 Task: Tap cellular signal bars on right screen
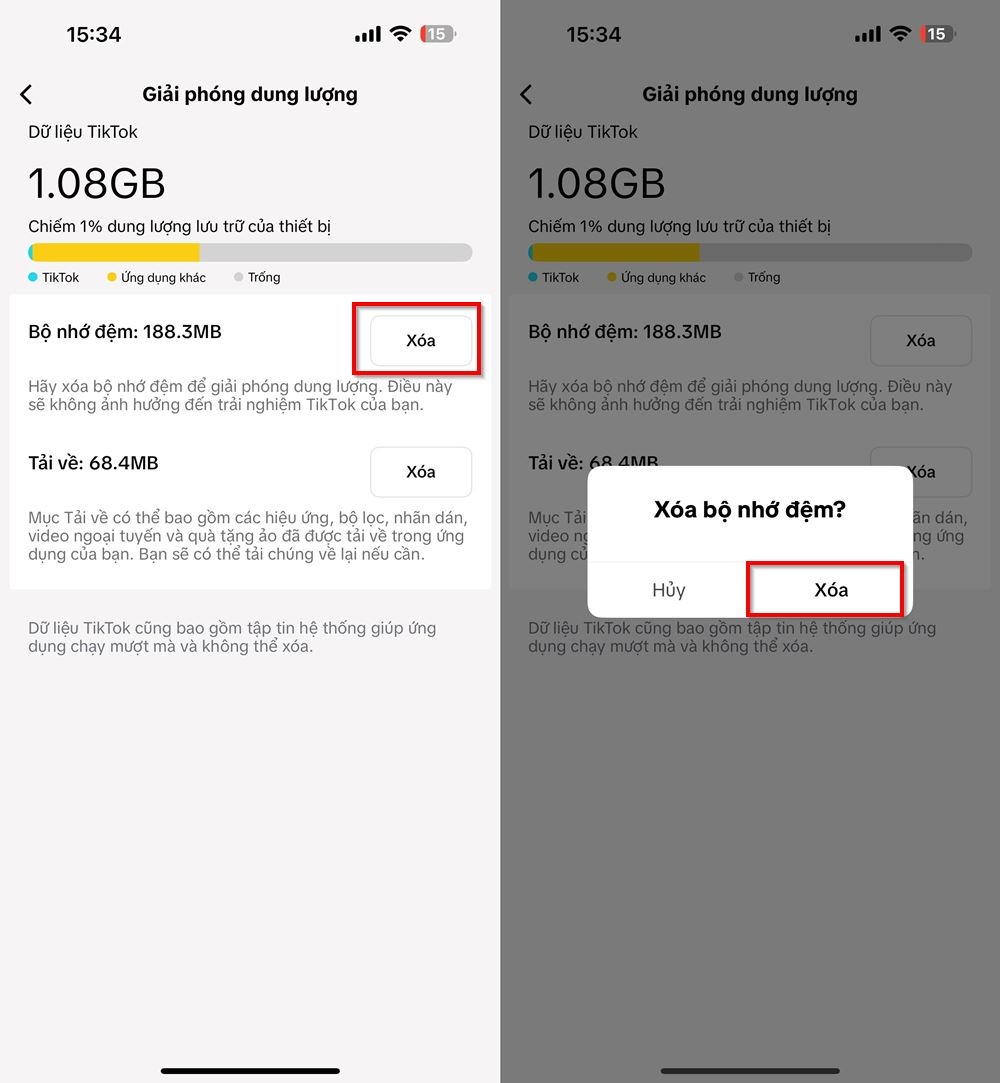(x=867, y=35)
